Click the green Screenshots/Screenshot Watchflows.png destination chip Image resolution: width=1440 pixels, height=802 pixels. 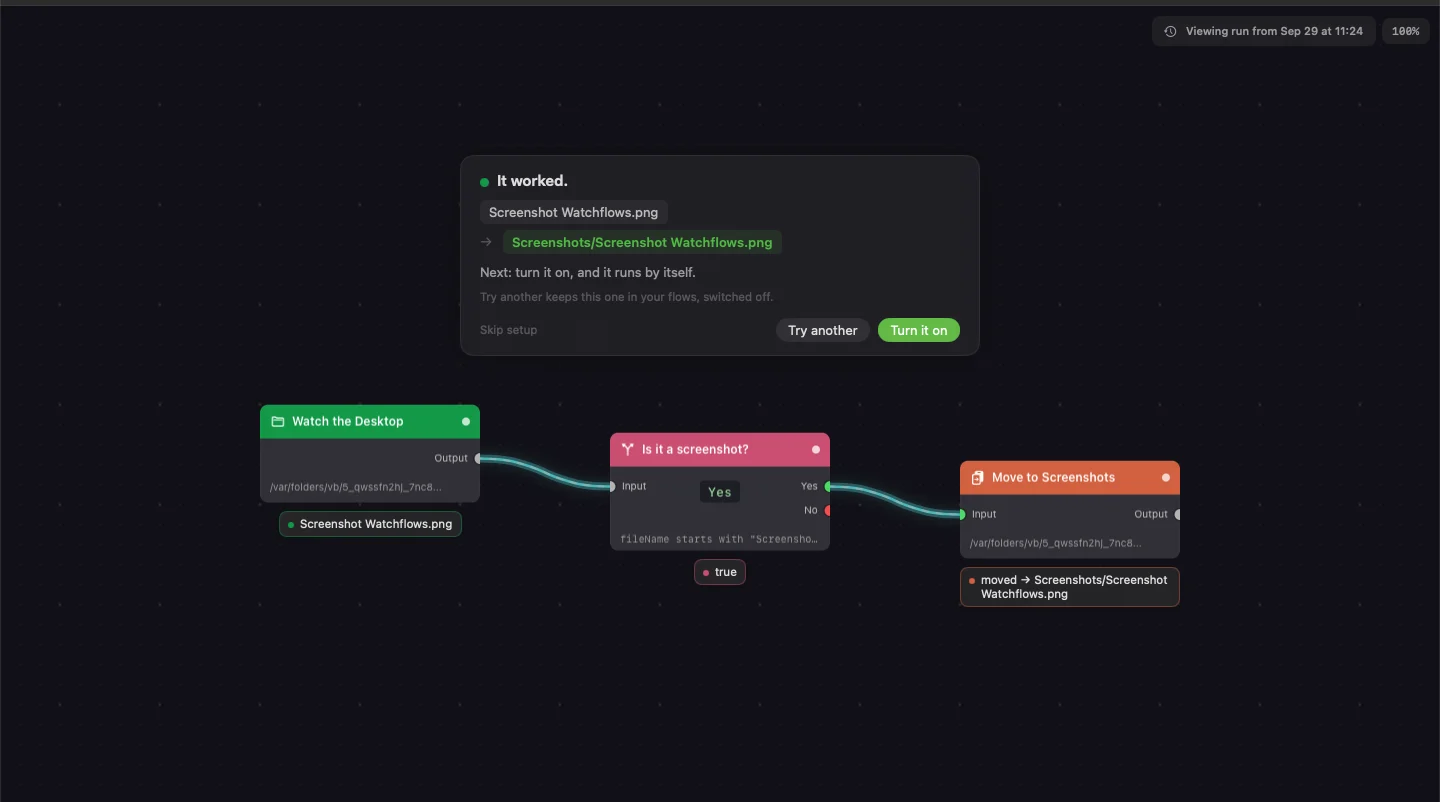[x=642, y=242]
